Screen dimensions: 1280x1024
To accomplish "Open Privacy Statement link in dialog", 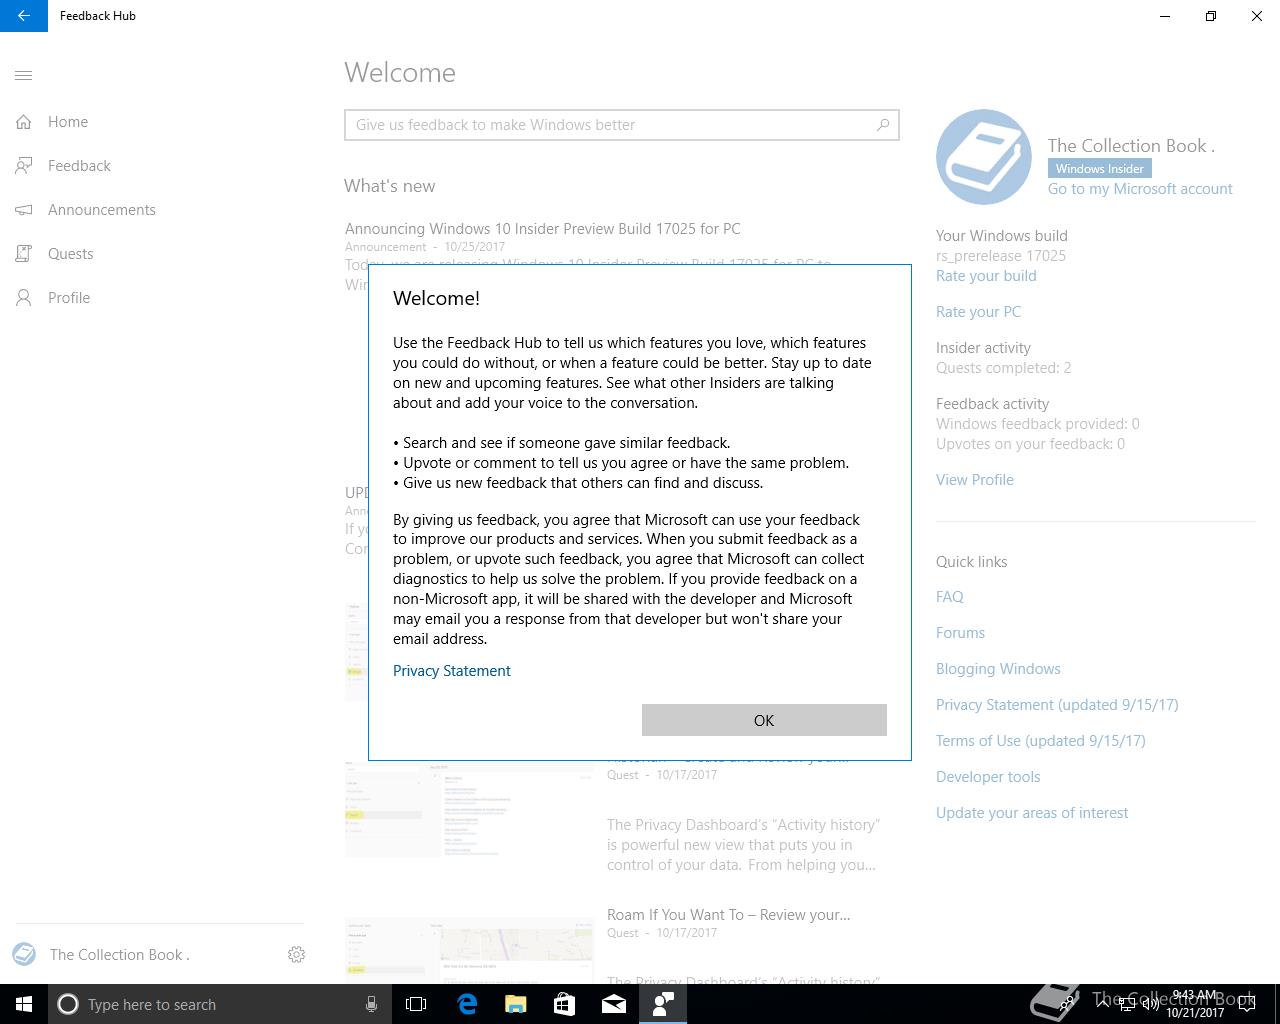I will coord(452,671).
